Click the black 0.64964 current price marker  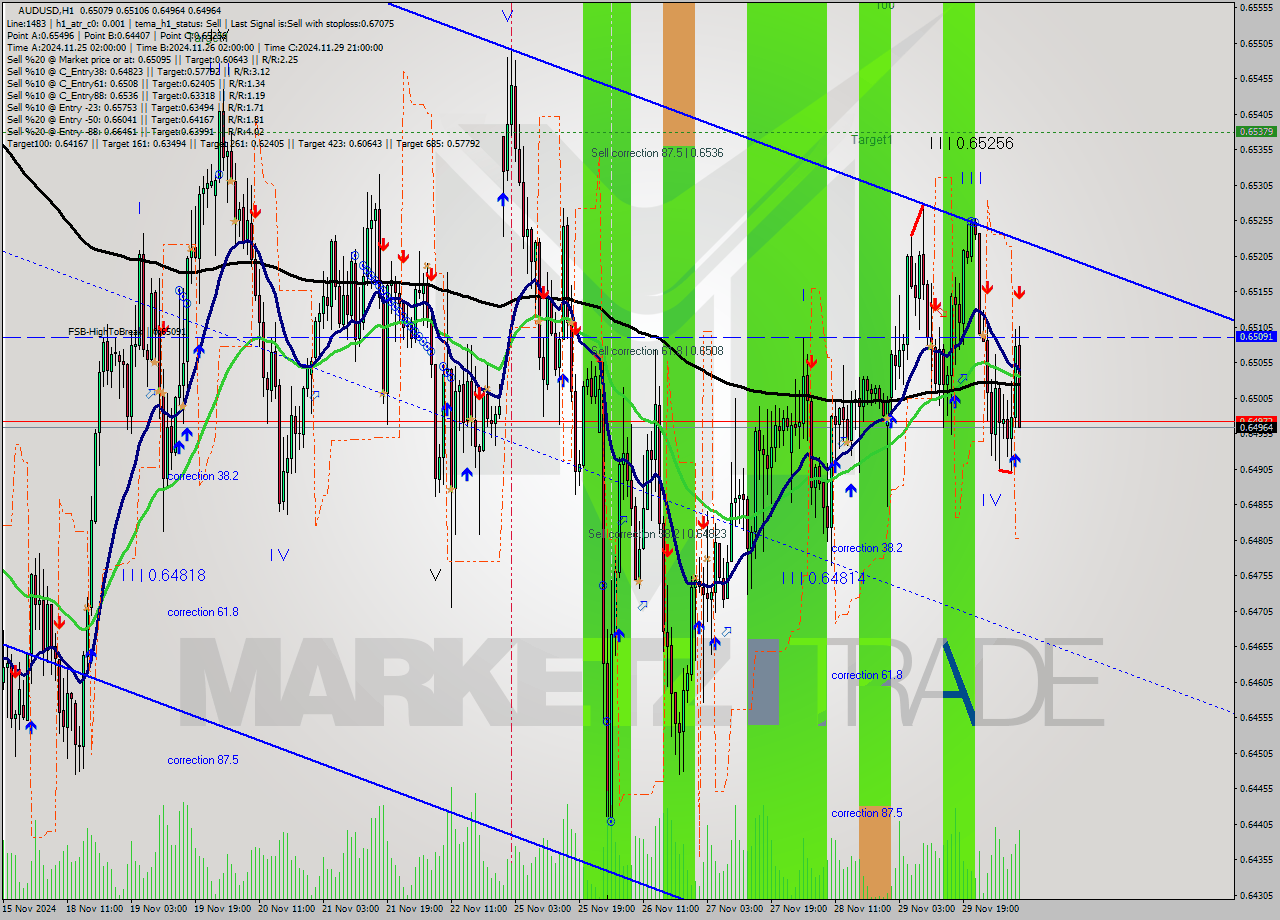pyautogui.click(x=1256, y=427)
